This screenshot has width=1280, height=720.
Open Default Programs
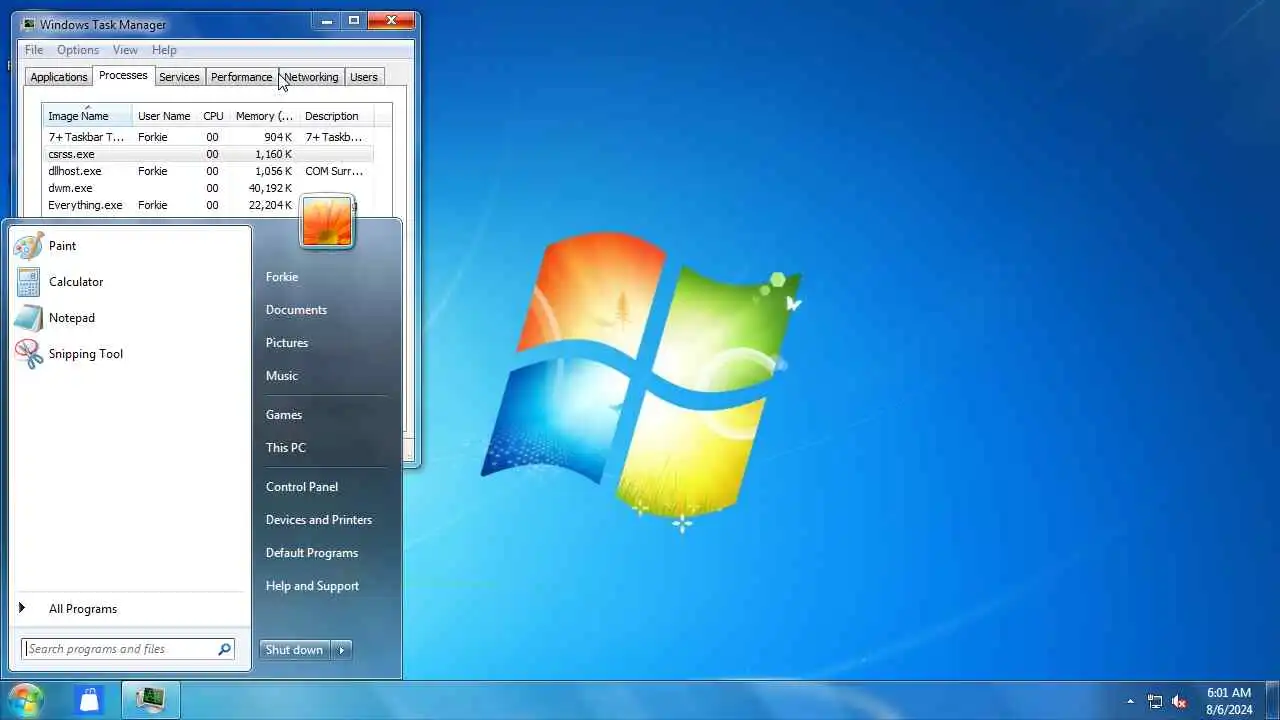pos(312,553)
